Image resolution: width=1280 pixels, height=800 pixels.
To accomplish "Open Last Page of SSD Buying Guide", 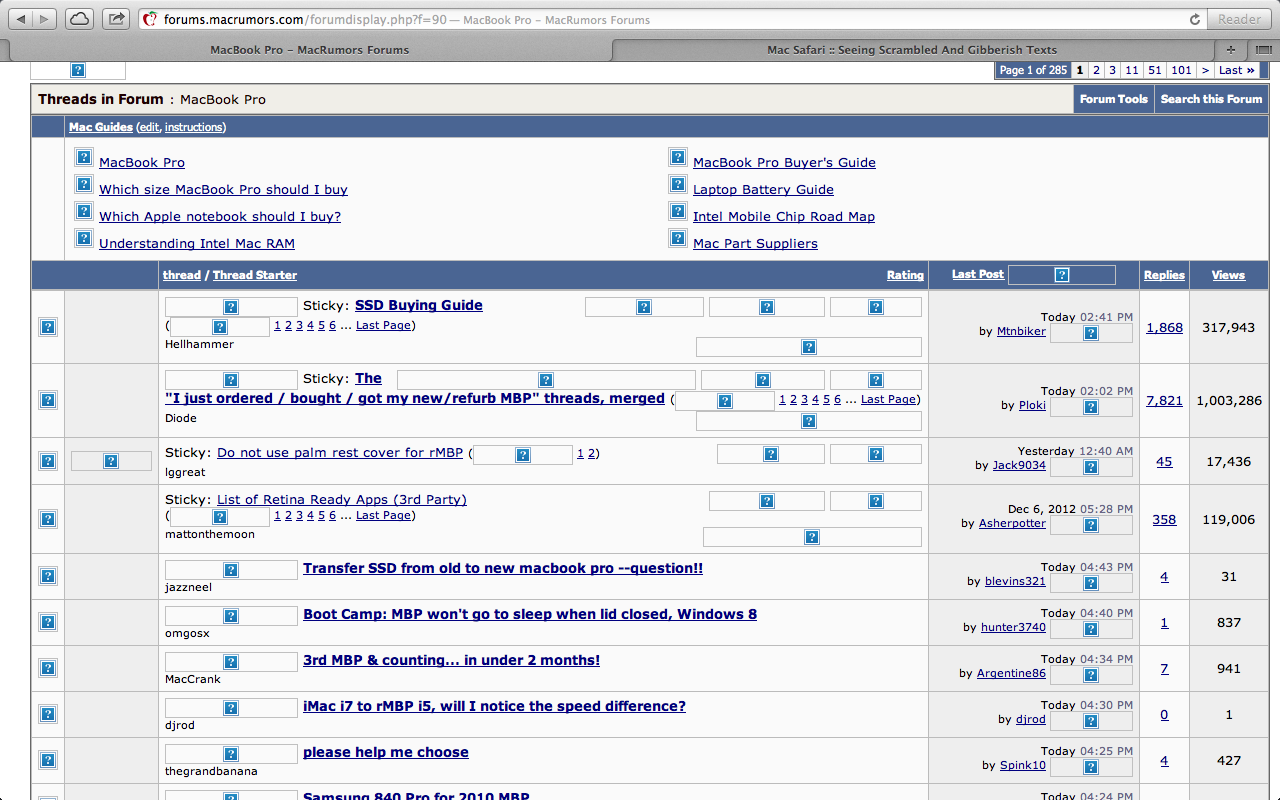I will click(x=383, y=325).
